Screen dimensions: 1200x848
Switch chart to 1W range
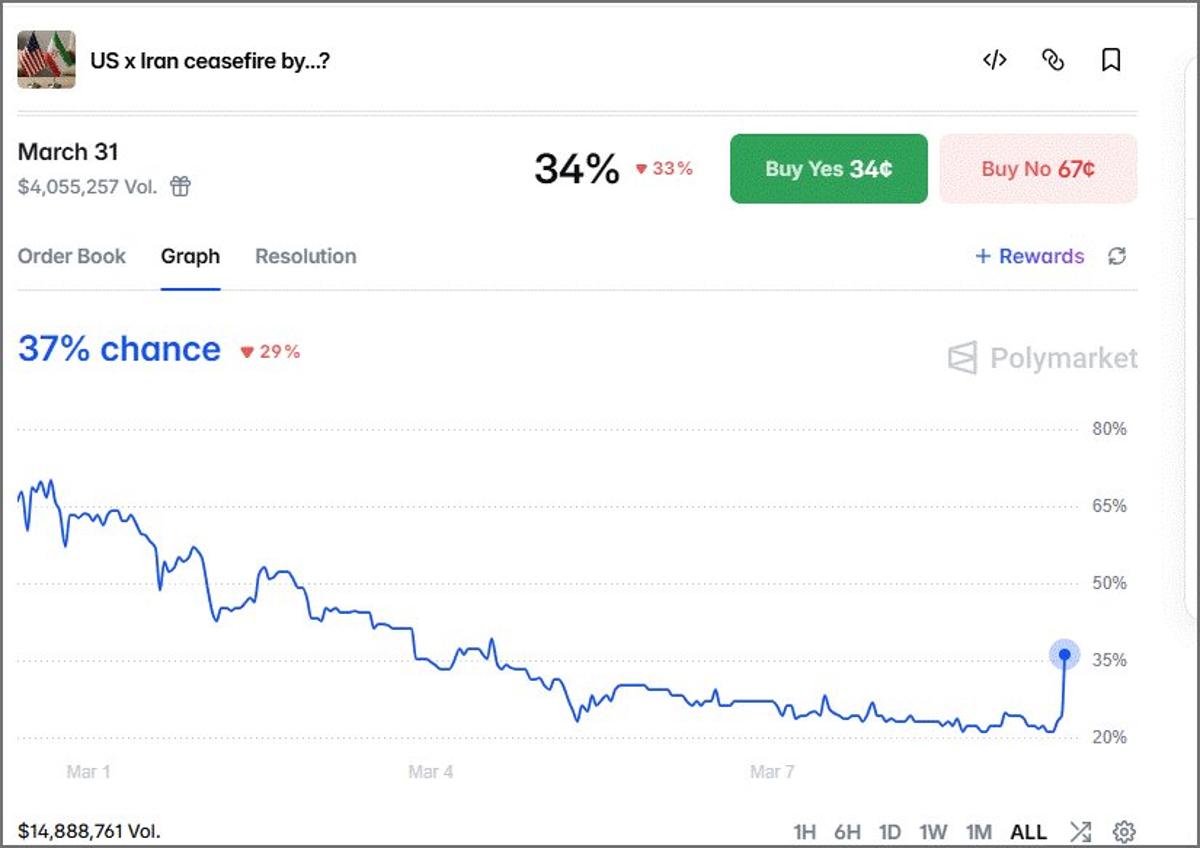click(933, 832)
